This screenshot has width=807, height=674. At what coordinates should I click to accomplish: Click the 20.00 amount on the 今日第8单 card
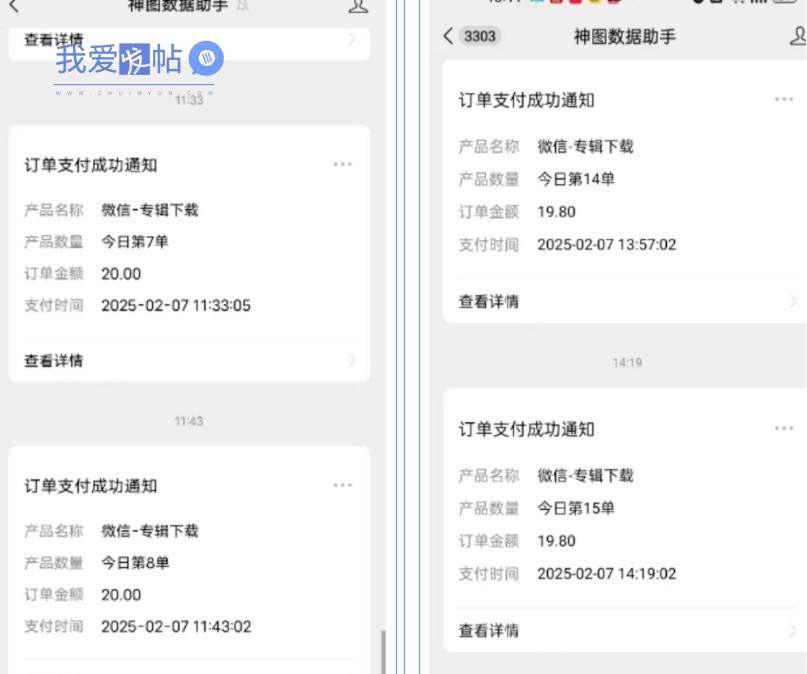point(121,595)
